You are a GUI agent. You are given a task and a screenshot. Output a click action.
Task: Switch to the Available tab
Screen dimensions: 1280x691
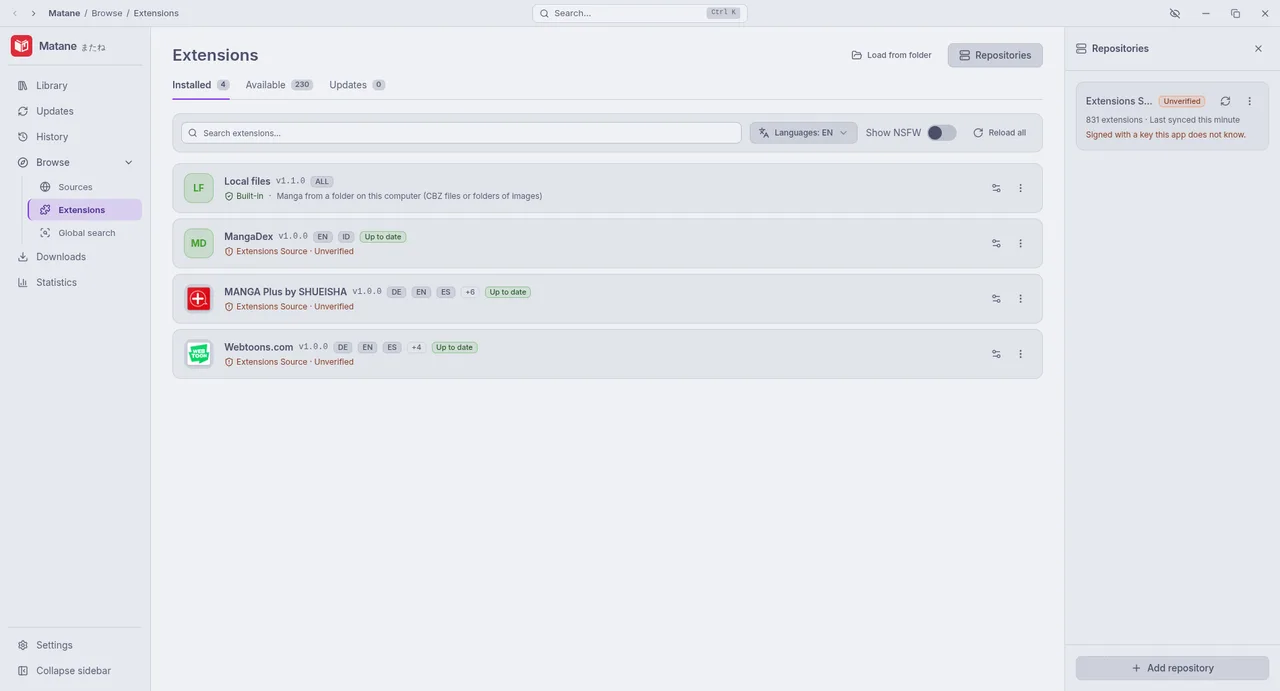tap(279, 85)
